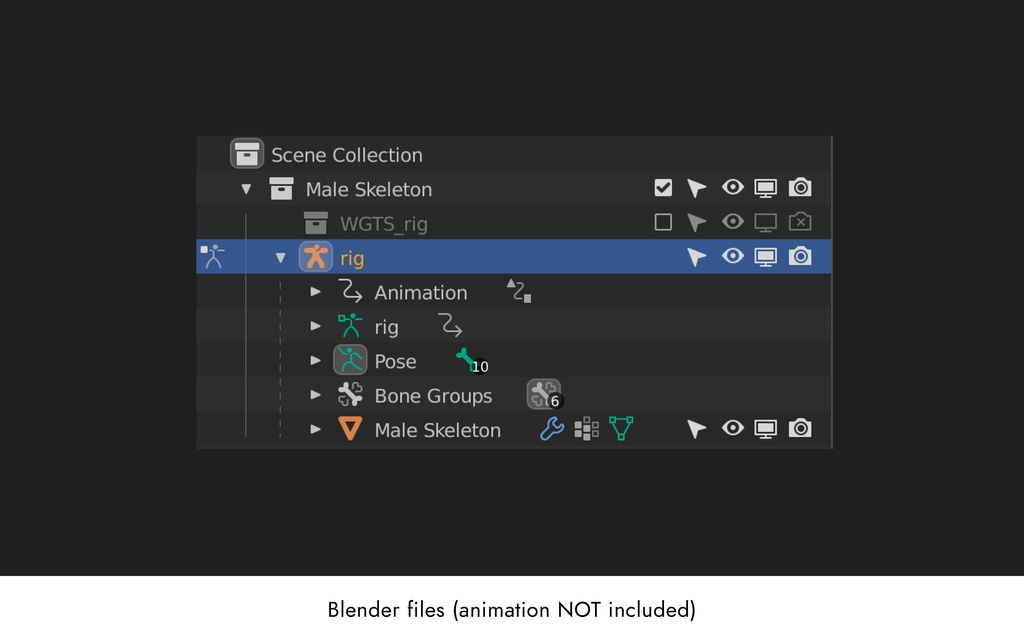Image resolution: width=1024 pixels, height=640 pixels.
Task: Click the green bone icon with badge 10
Action: click(468, 360)
